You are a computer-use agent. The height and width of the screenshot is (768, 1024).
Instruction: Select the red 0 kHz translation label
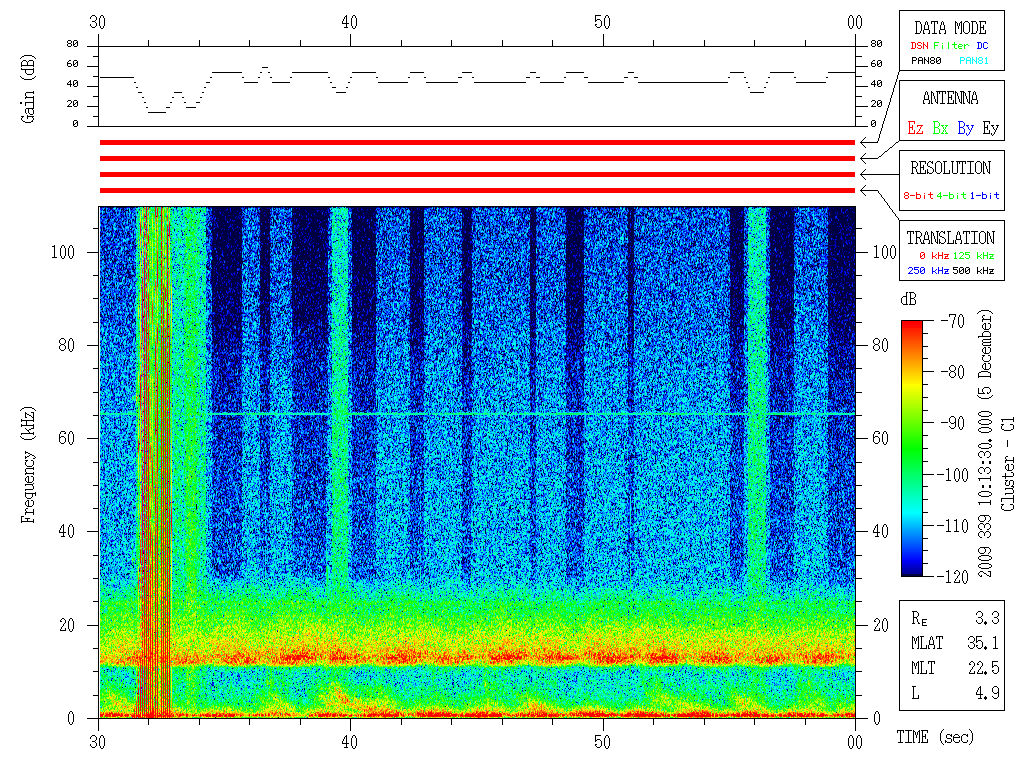click(934, 255)
